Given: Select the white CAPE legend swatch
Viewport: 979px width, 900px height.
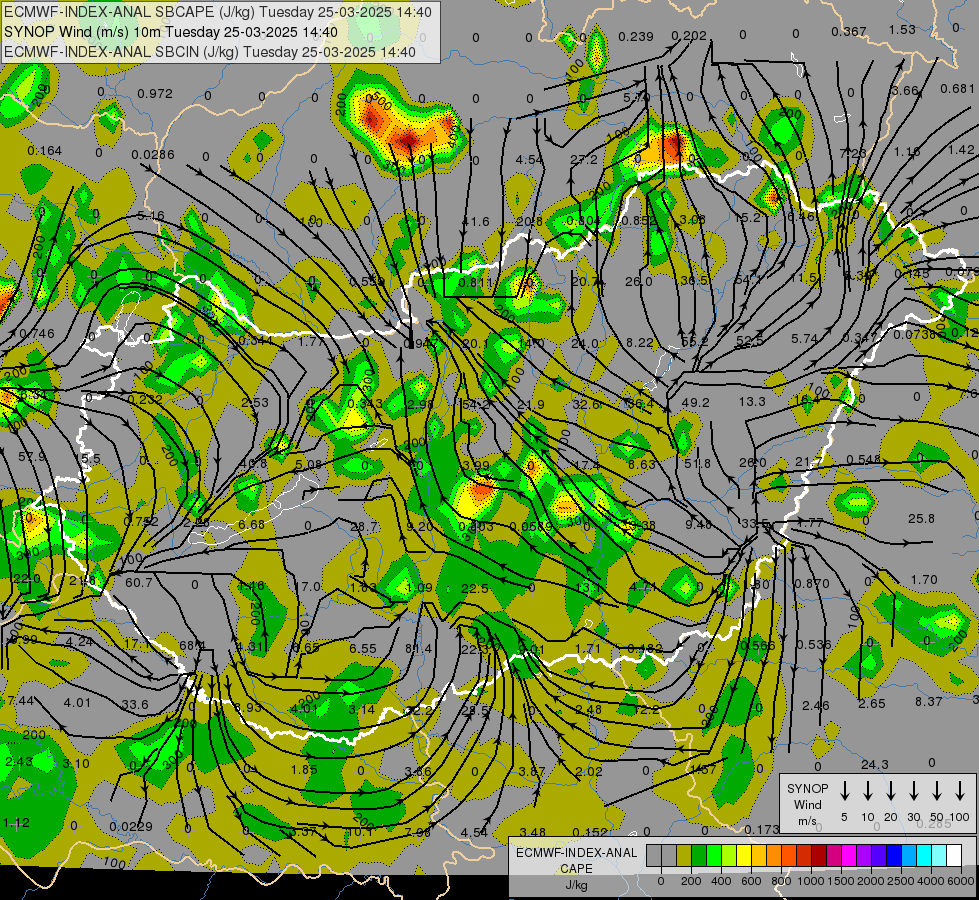Looking at the screenshot, I should (x=954, y=855).
